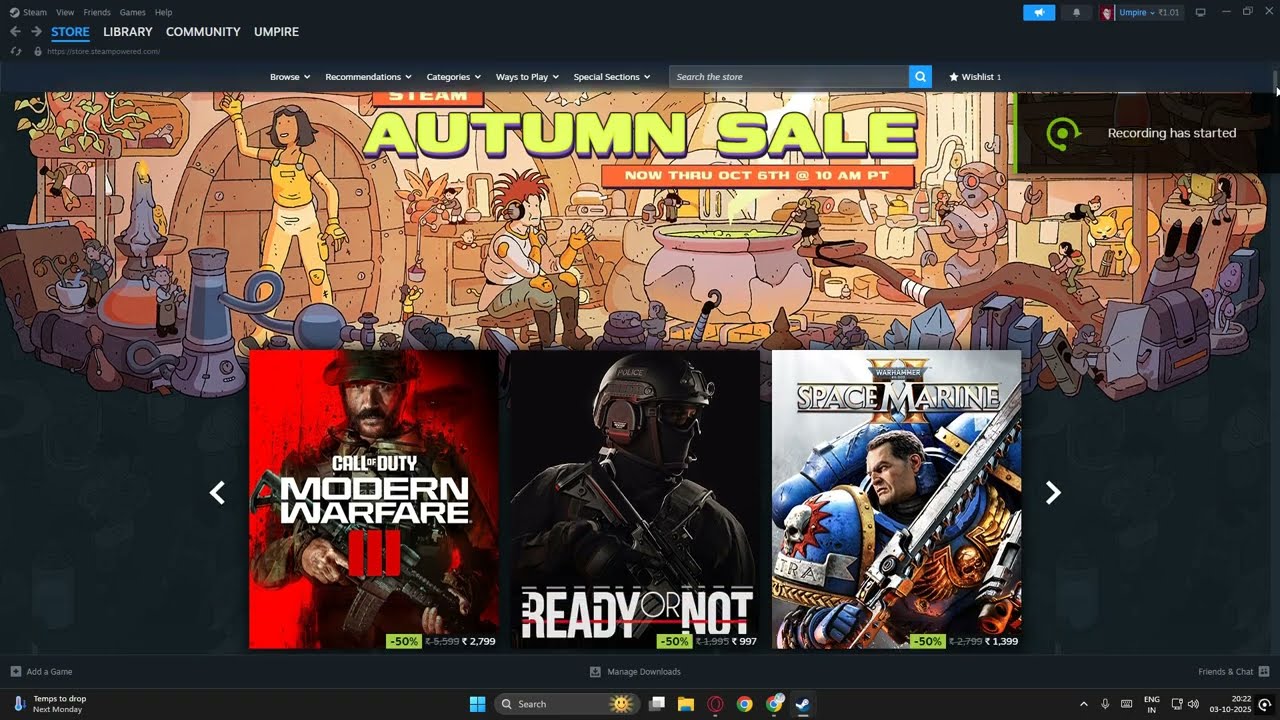
Task: Open the Games menu
Action: tap(132, 12)
